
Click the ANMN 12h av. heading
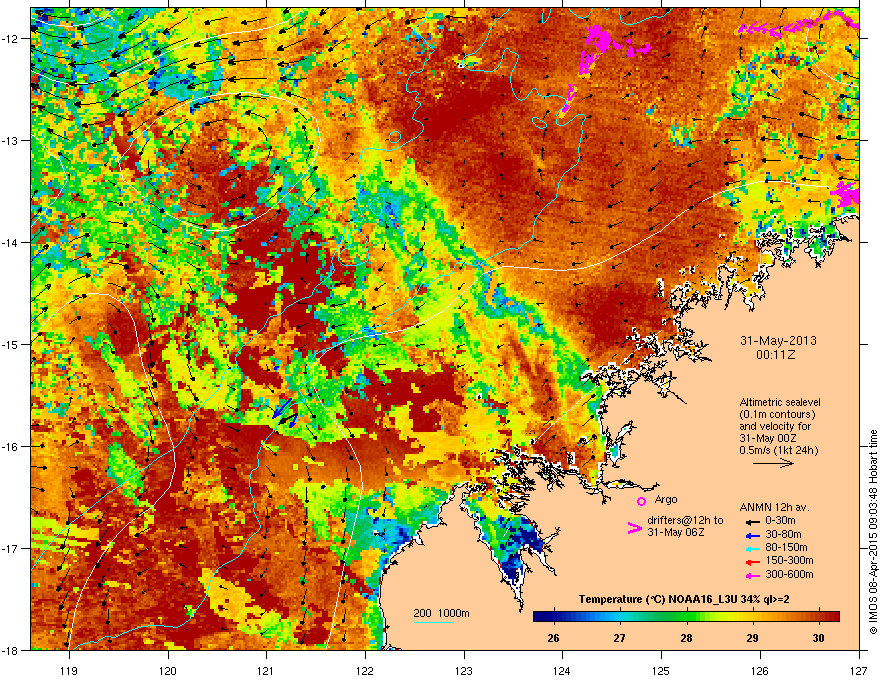(x=774, y=507)
